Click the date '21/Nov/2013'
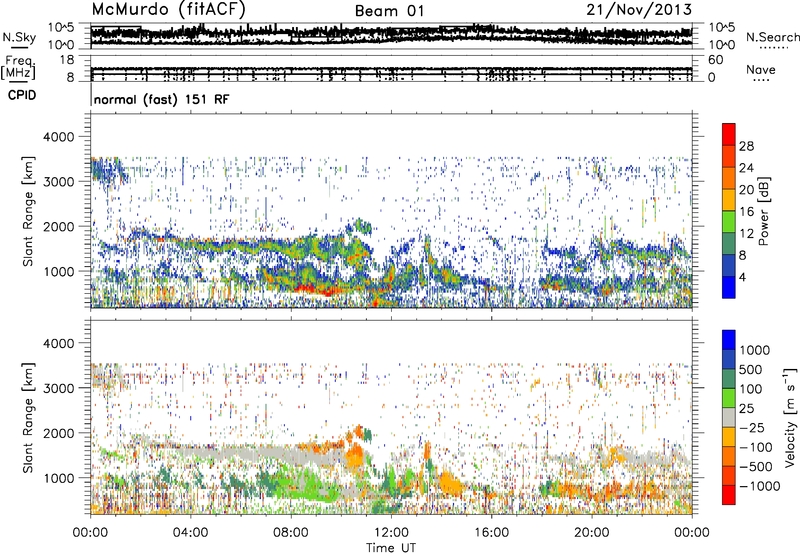Viewport: 800px width, 554px height. [x=639, y=9]
